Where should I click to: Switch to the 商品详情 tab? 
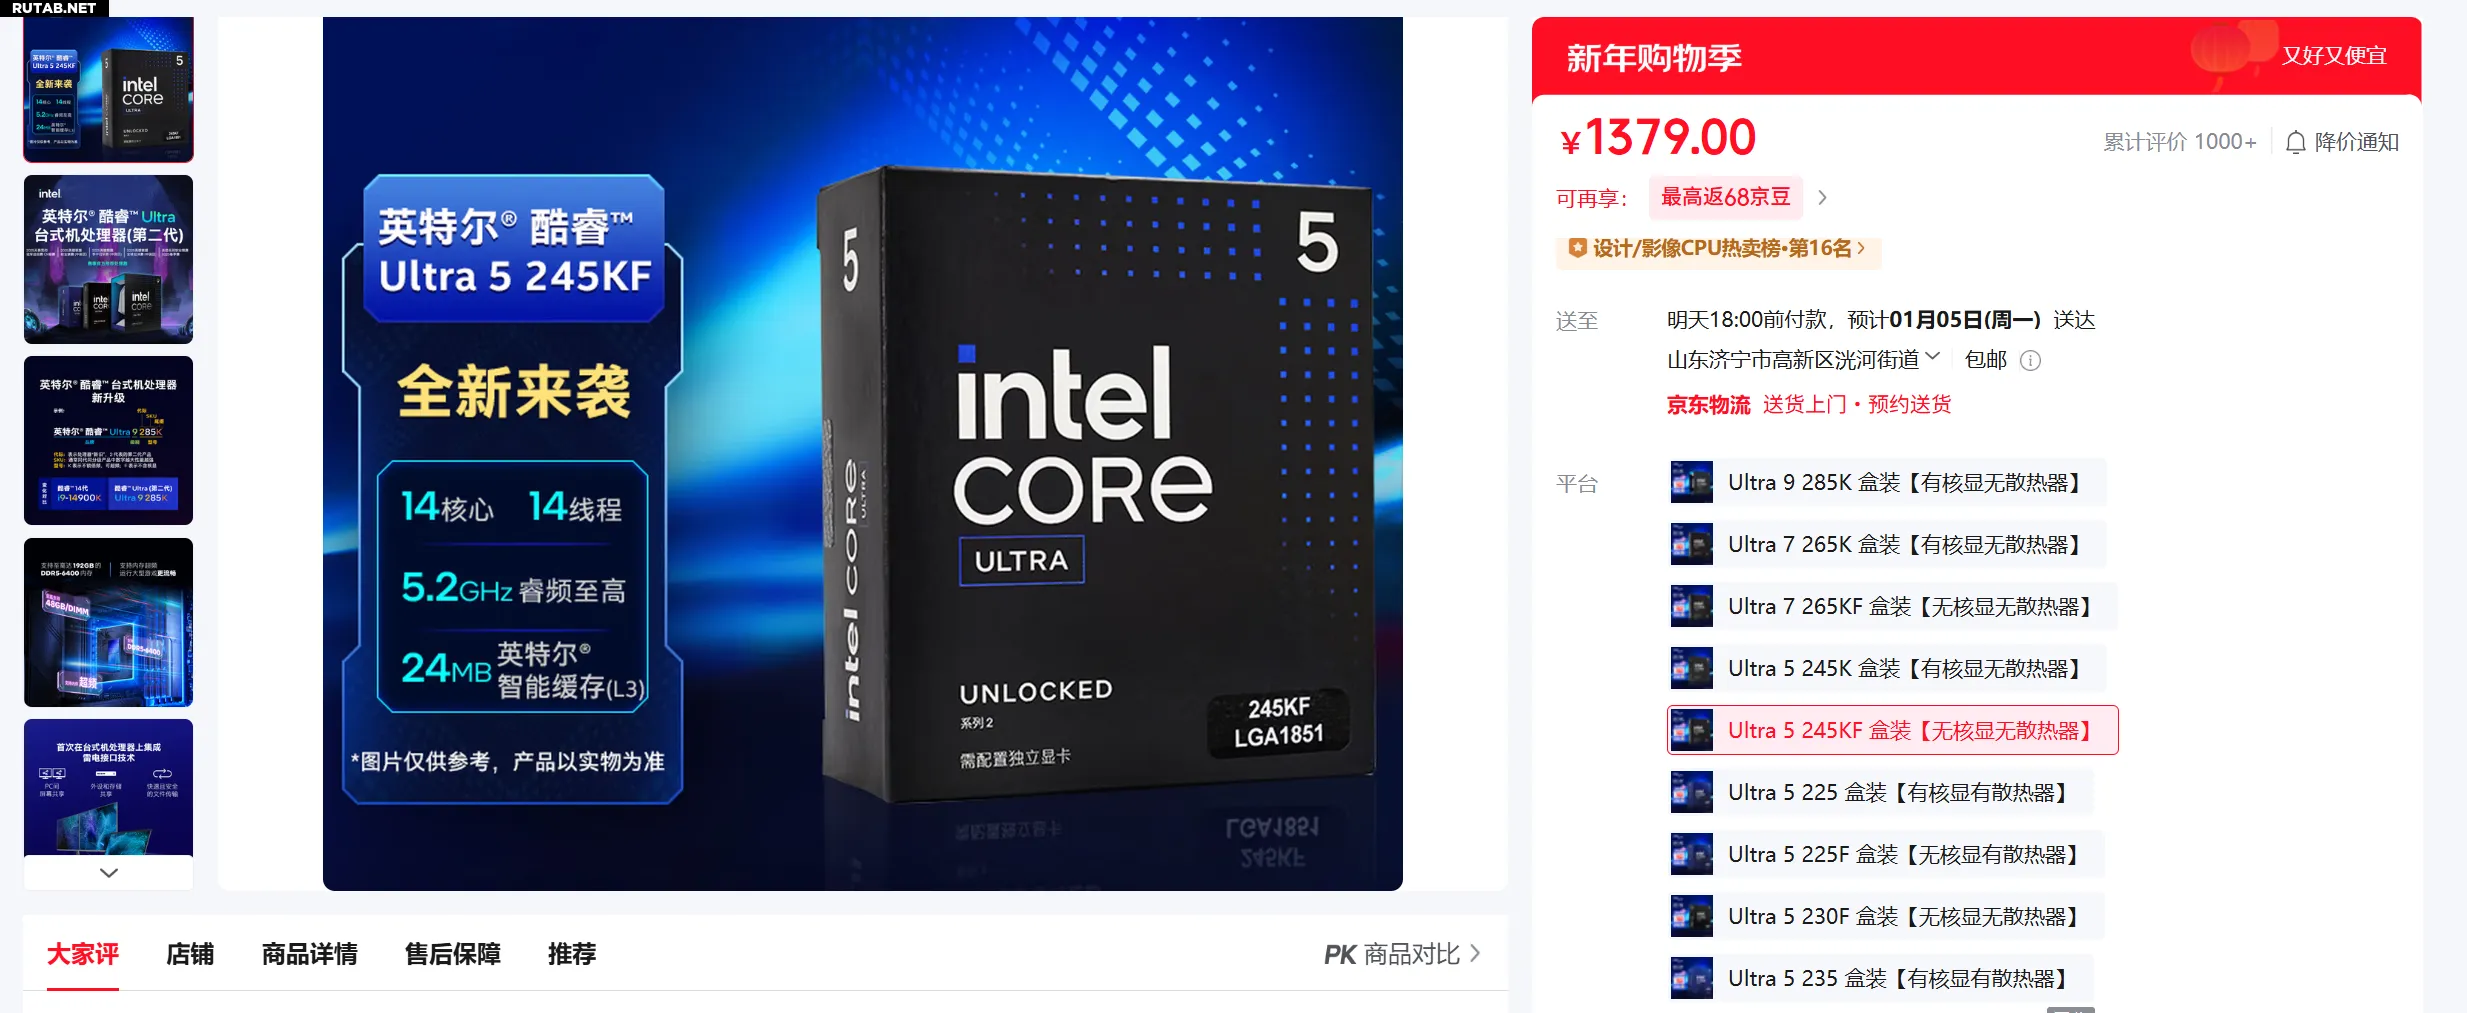pos(310,954)
